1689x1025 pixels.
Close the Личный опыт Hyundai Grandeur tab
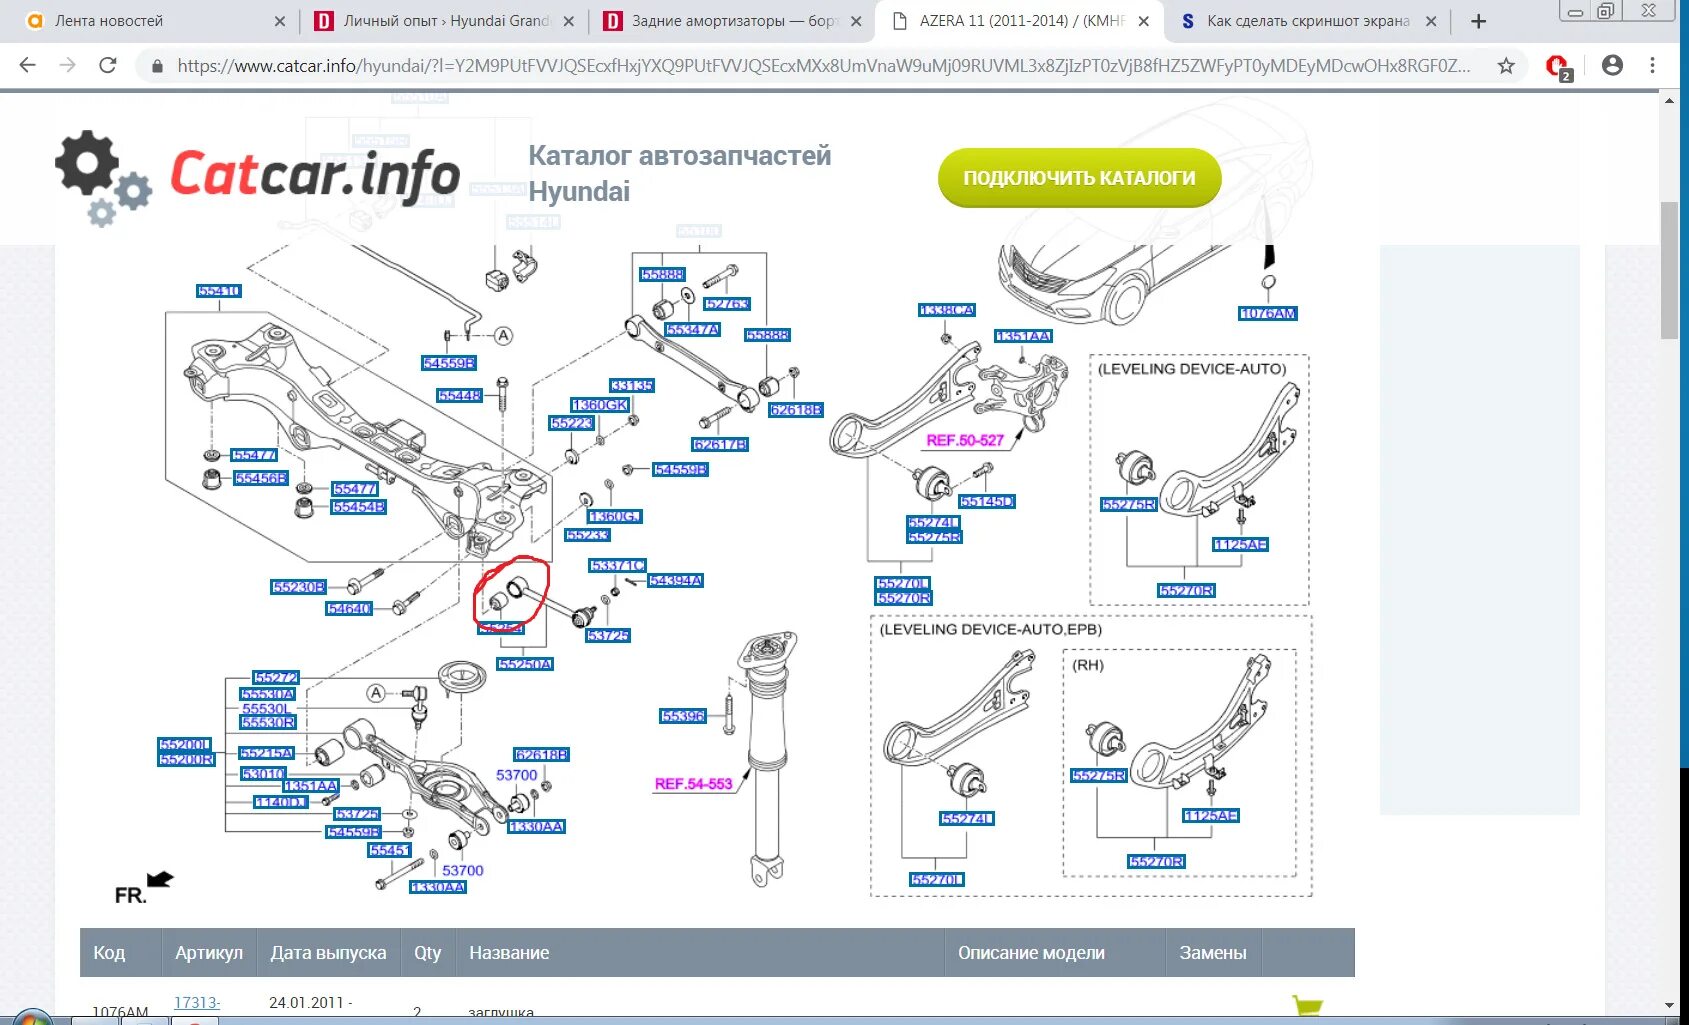568,21
